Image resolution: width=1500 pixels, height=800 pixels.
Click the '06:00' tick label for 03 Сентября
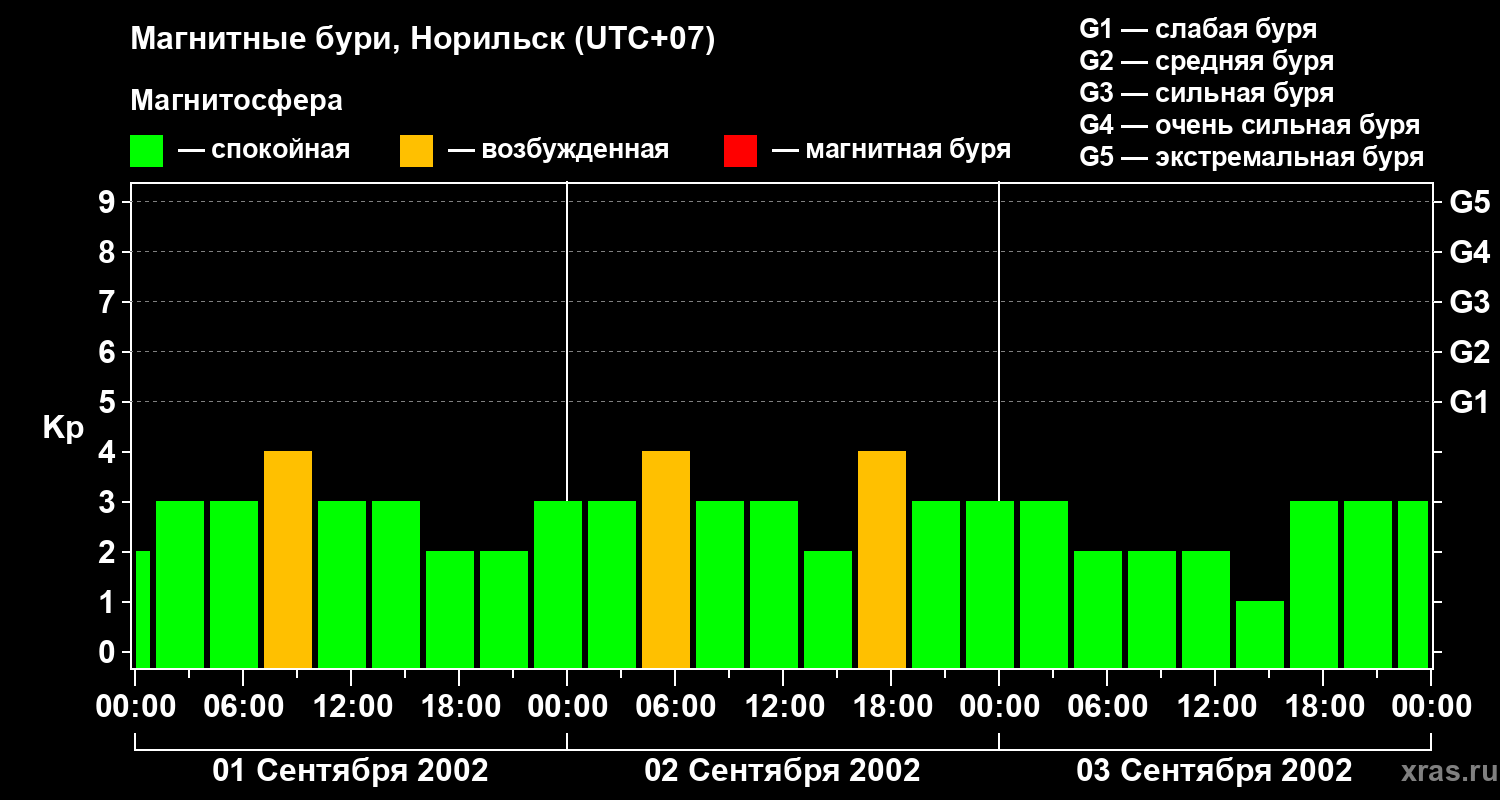pos(1107,707)
